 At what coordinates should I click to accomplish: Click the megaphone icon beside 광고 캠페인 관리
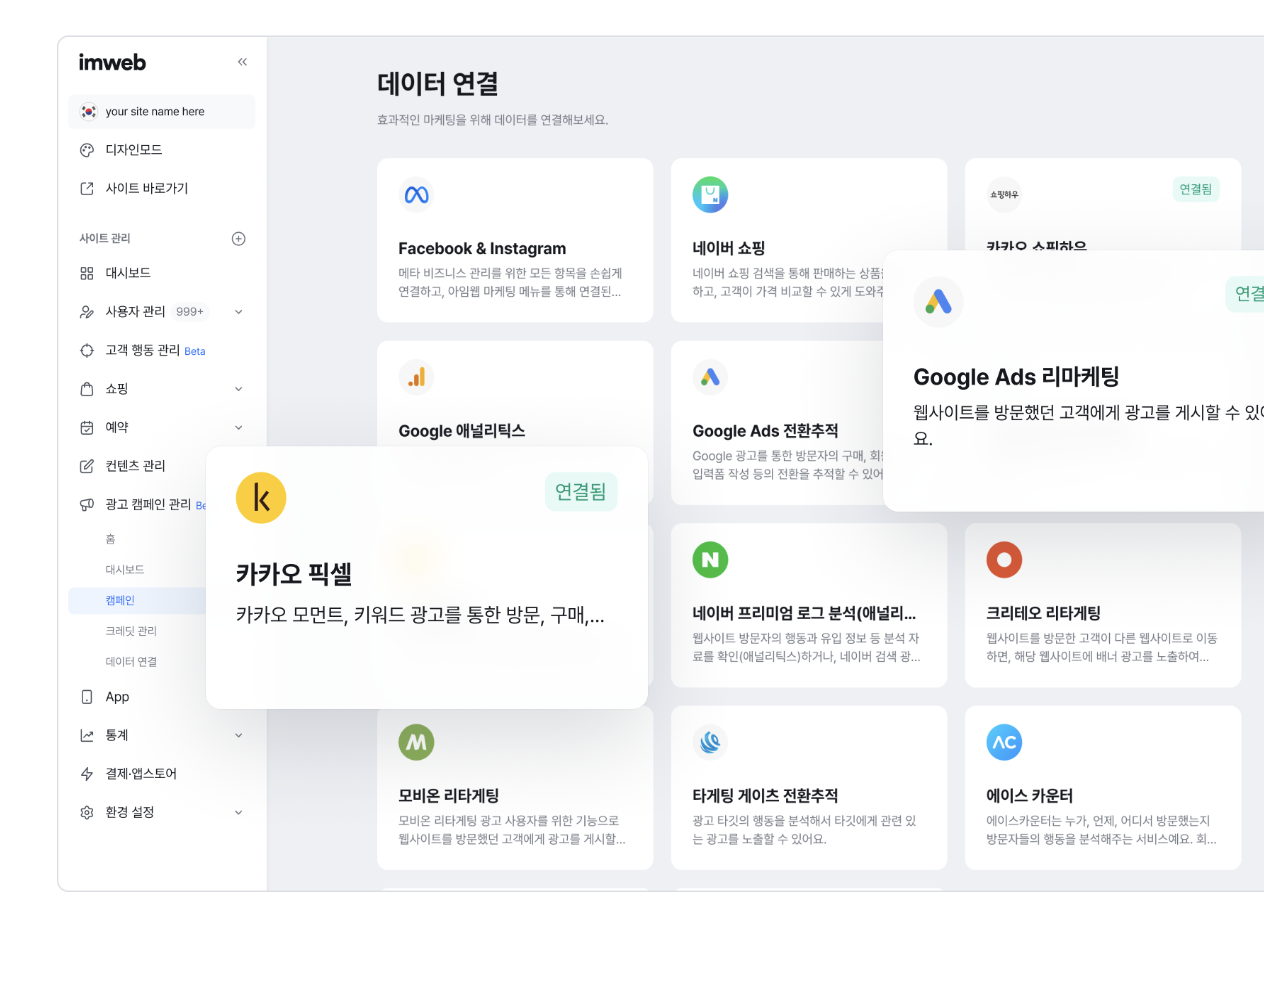pyautogui.click(x=87, y=504)
